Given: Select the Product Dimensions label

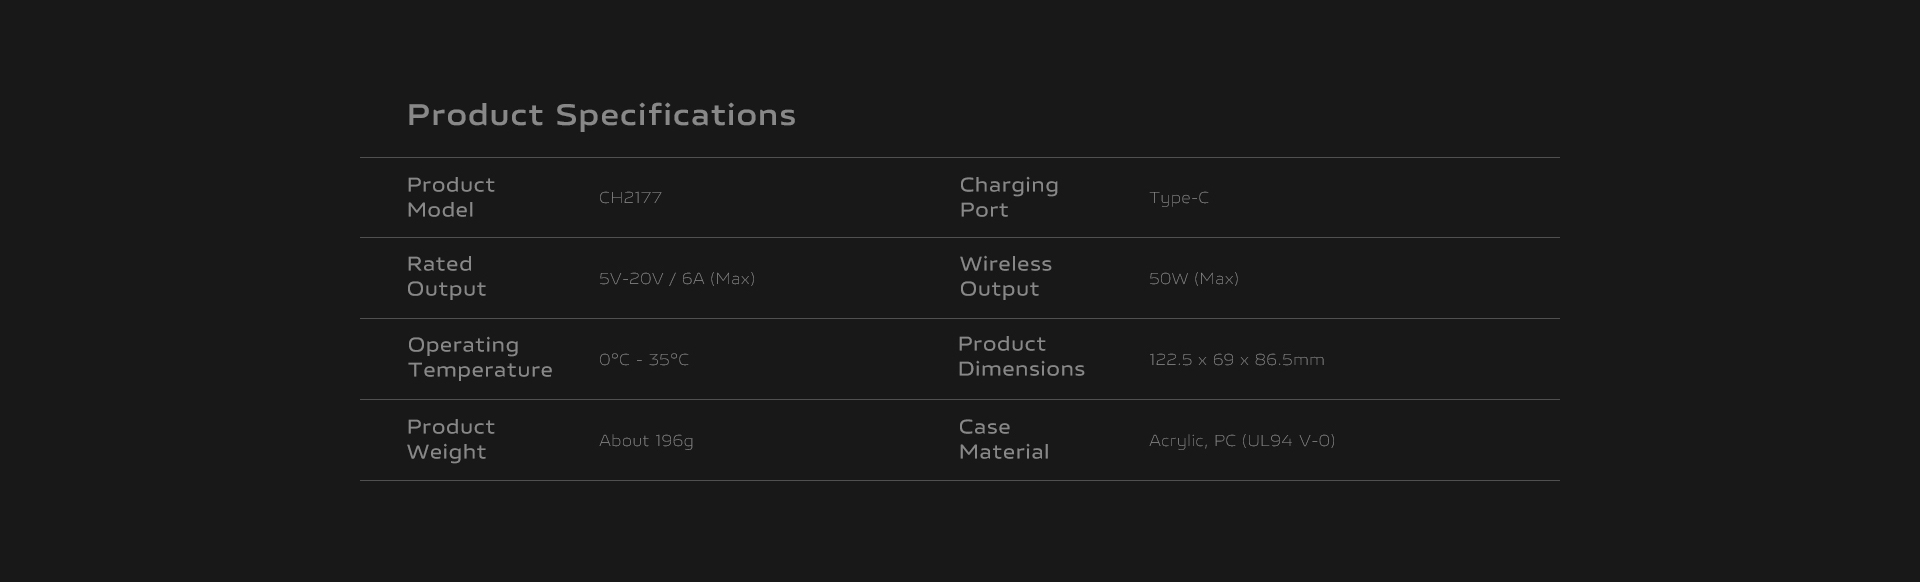Looking at the screenshot, I should pyautogui.click(x=1020, y=356).
